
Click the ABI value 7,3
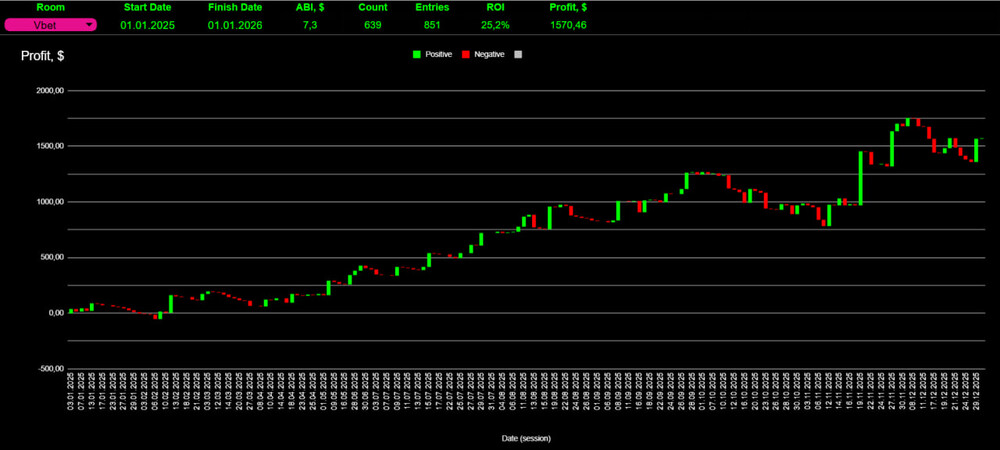point(310,25)
